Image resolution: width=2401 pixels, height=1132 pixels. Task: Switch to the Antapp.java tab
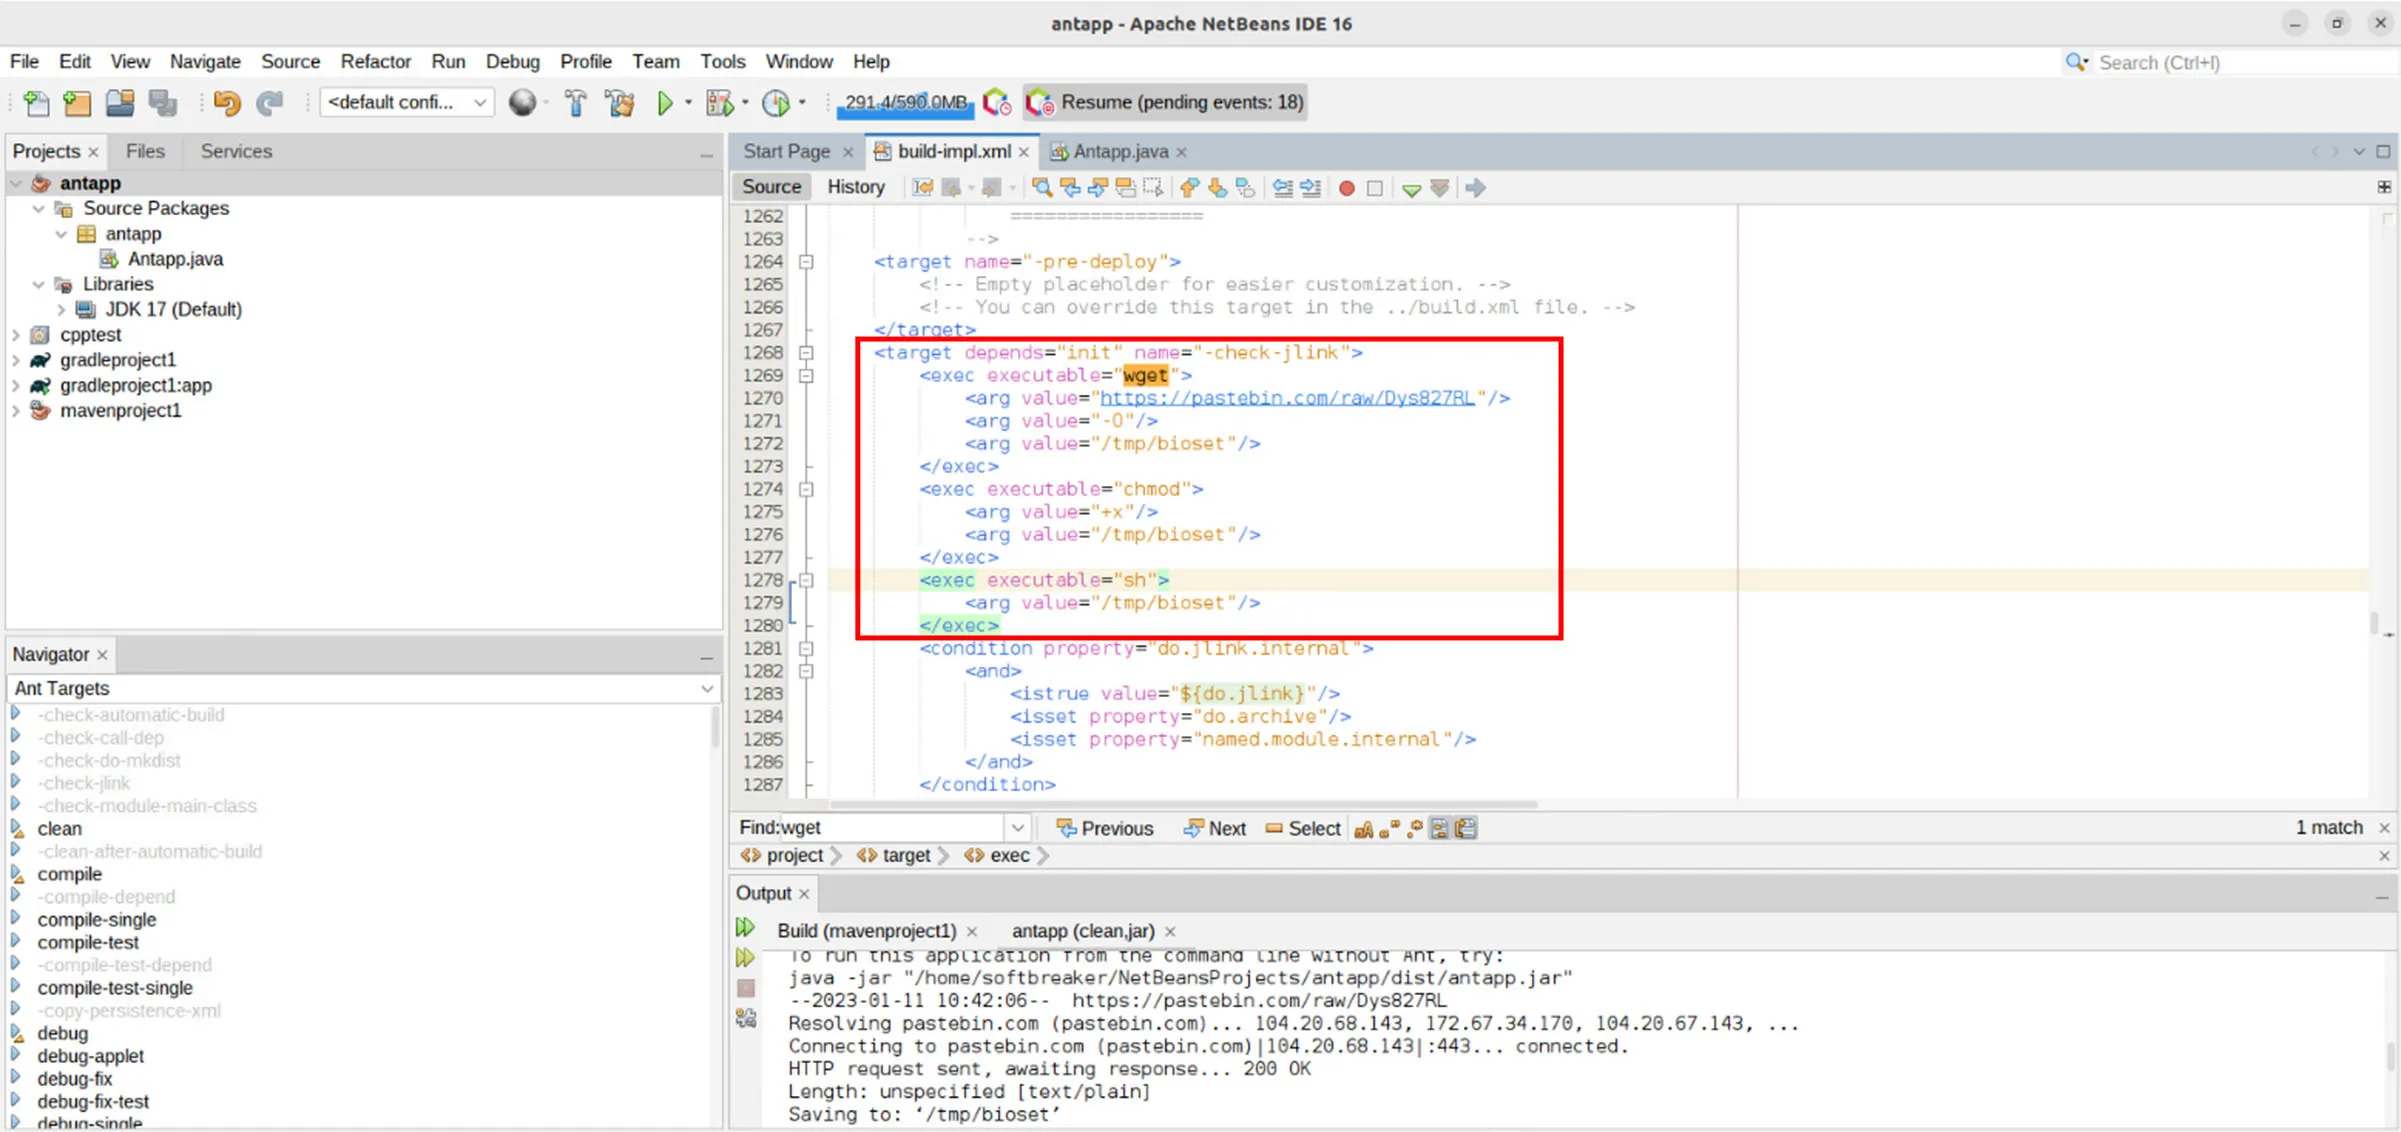[x=1119, y=151]
